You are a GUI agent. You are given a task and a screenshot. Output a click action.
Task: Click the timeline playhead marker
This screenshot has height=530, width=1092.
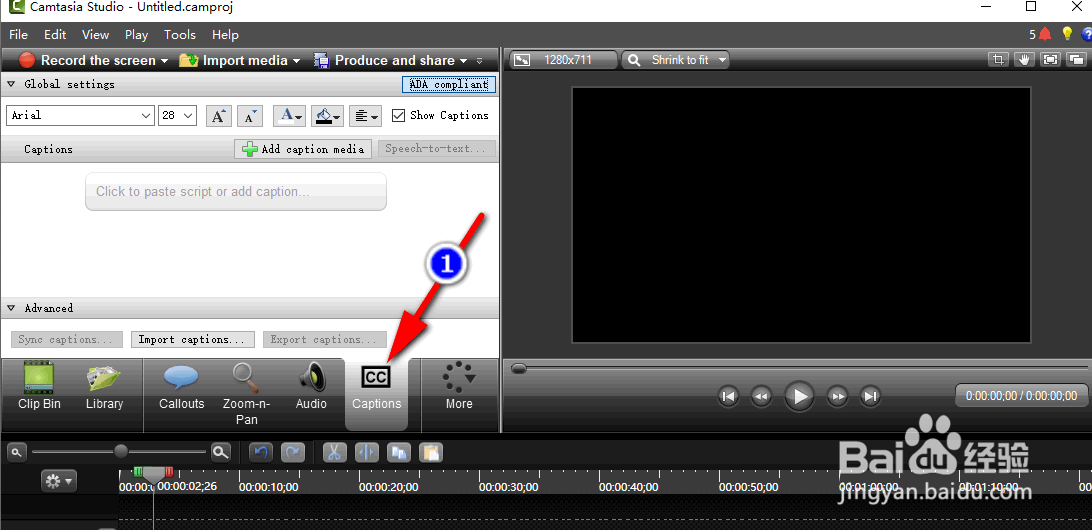click(153, 474)
